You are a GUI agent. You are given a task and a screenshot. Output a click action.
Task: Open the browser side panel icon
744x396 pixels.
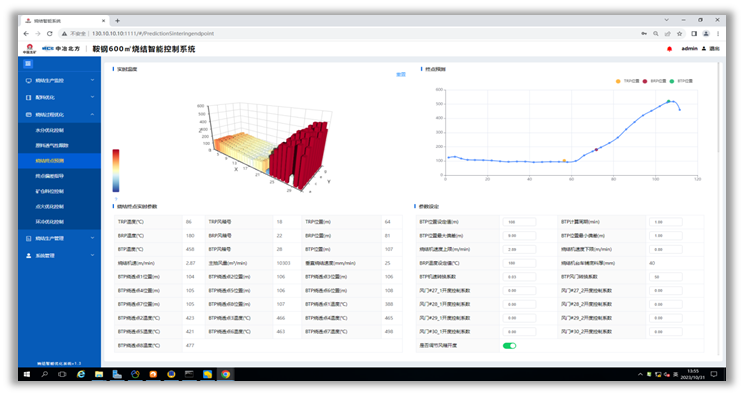point(694,34)
